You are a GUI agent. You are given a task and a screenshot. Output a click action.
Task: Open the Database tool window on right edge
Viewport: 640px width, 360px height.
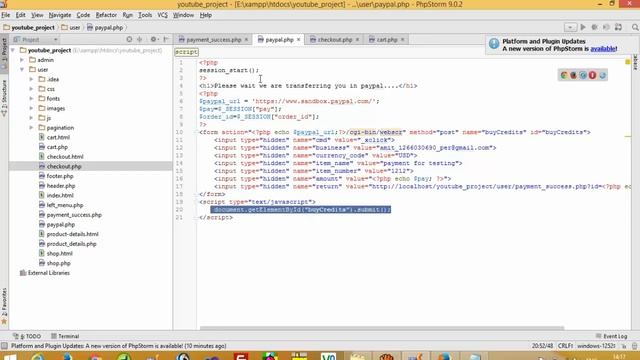pos(636,62)
